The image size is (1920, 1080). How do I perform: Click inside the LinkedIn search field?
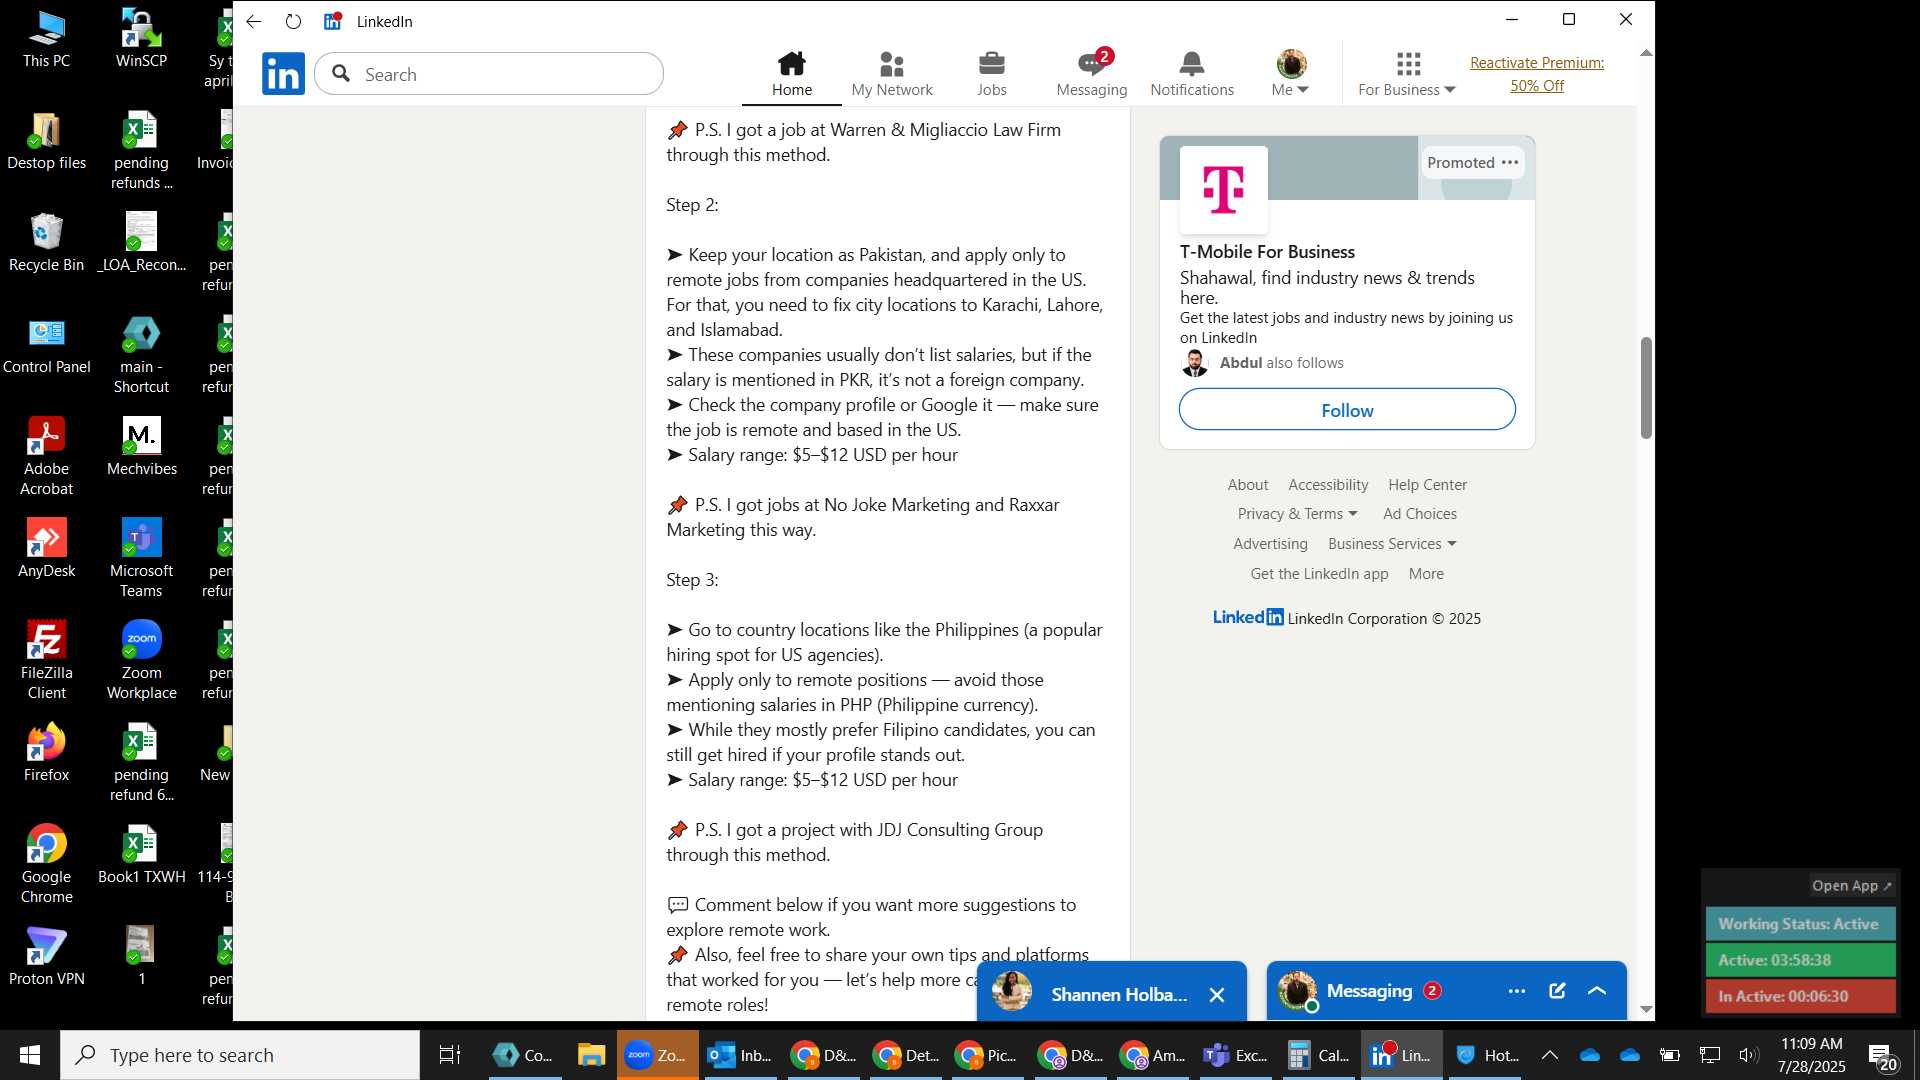(x=489, y=74)
